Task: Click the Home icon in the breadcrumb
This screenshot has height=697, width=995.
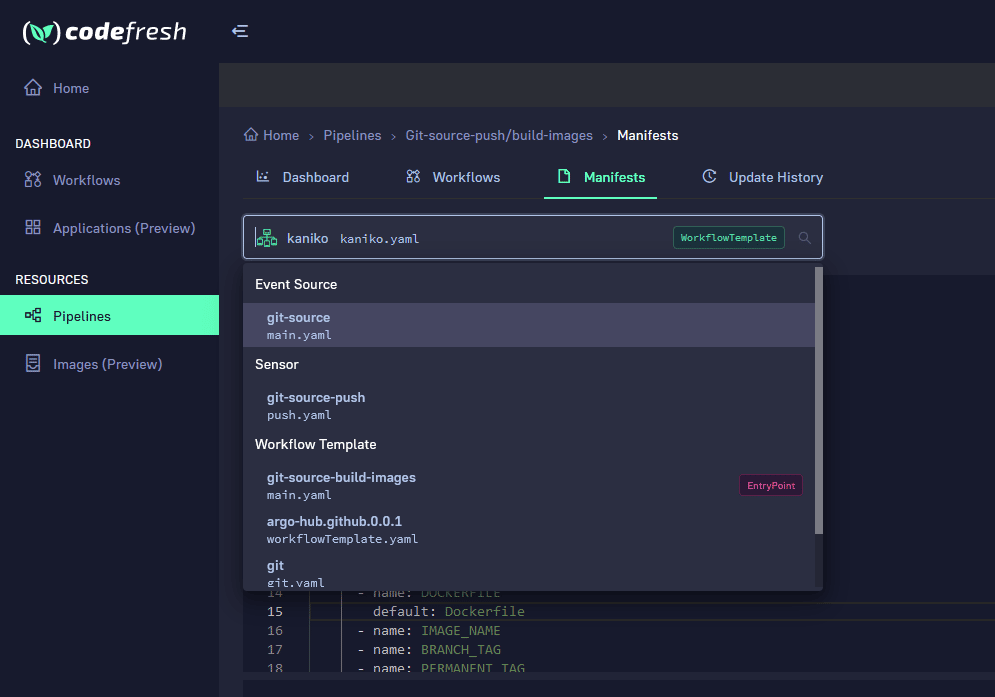Action: coord(251,135)
